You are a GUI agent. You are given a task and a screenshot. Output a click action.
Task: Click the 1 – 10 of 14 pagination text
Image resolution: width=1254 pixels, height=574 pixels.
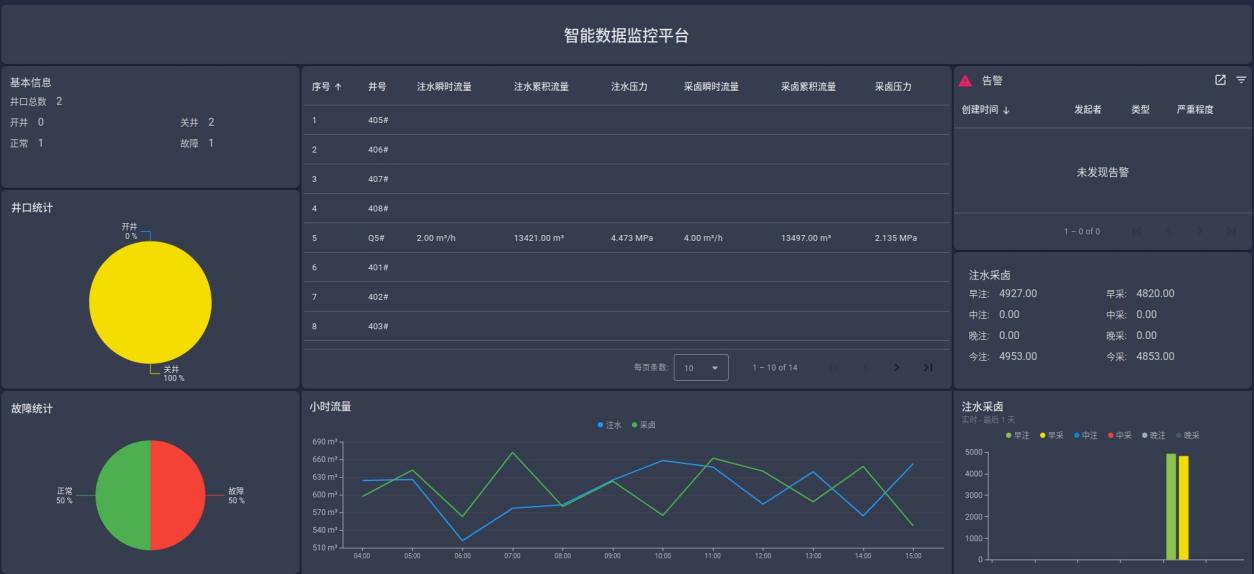click(775, 368)
